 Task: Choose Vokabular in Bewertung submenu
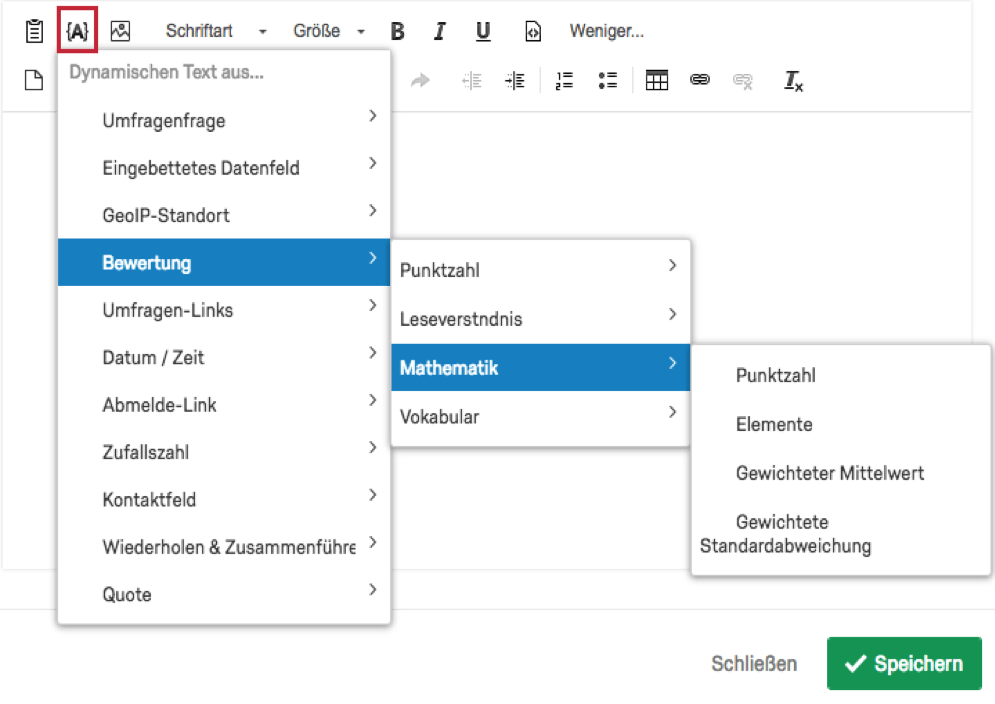(x=541, y=416)
